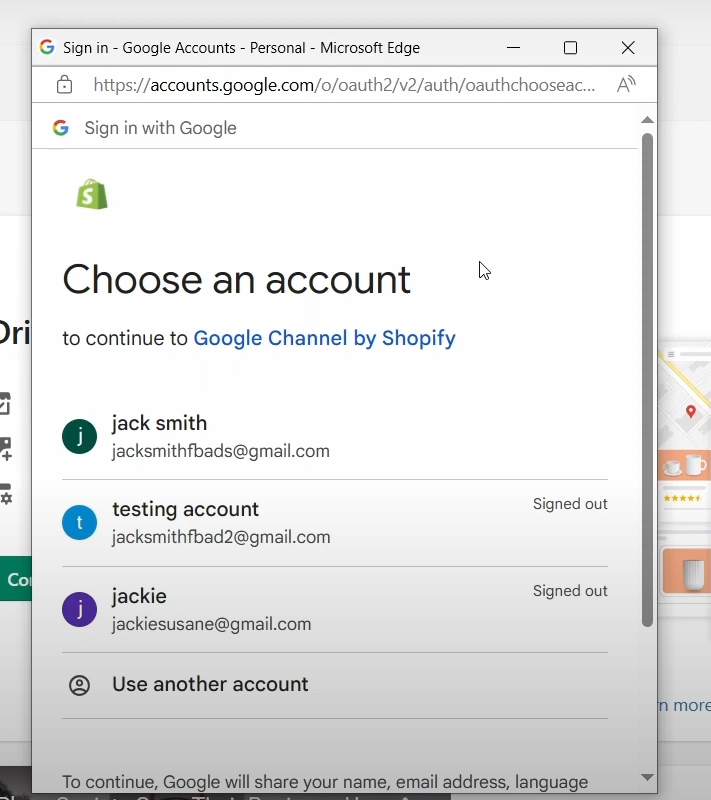Viewport: 711px width, 800px height.
Task: Click the vertical scrollbar thumb
Action: pyautogui.click(x=647, y=380)
